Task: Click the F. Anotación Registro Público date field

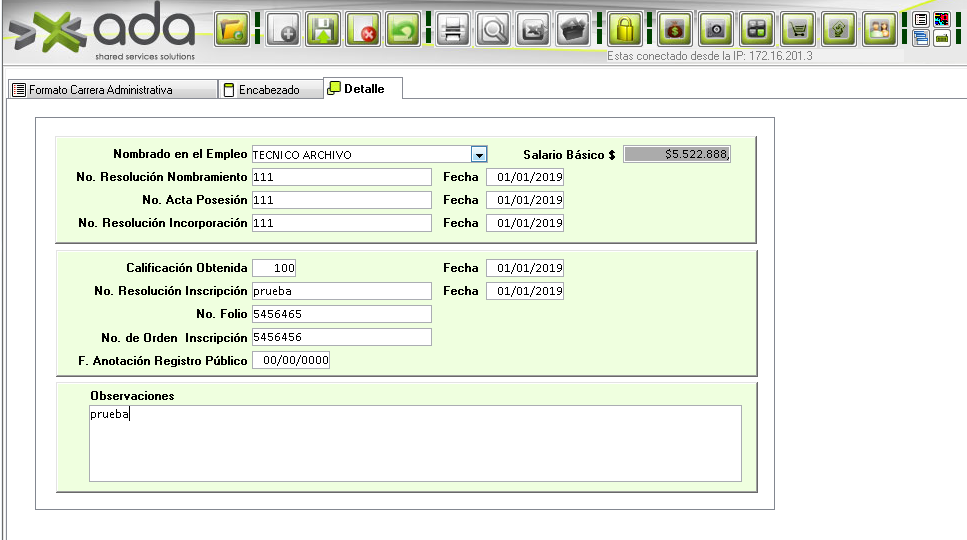Action: (x=291, y=360)
